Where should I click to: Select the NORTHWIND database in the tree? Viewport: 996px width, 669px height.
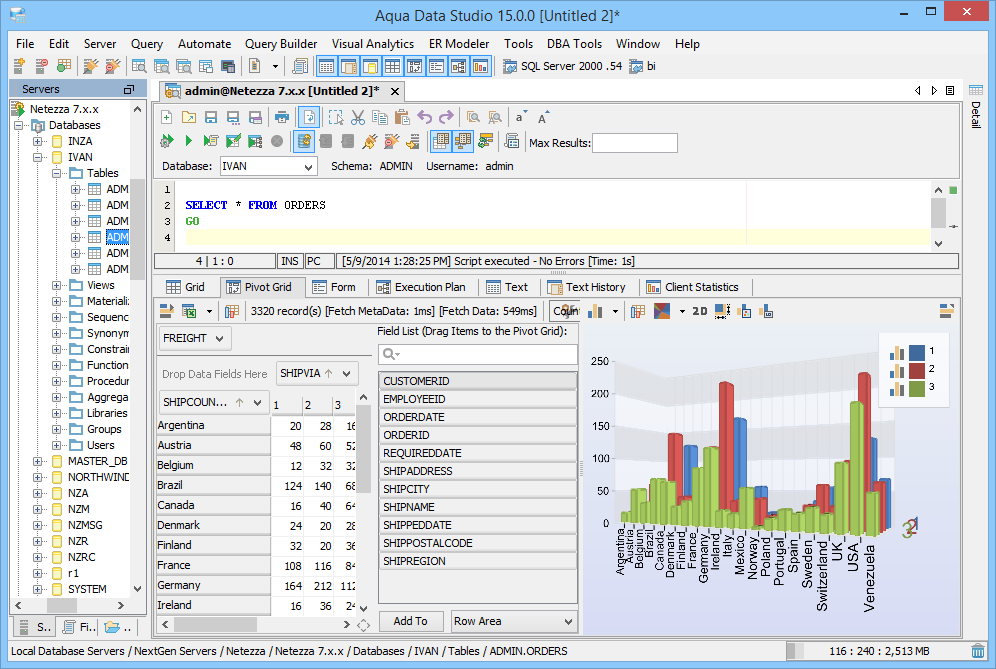pyautogui.click(x=98, y=477)
